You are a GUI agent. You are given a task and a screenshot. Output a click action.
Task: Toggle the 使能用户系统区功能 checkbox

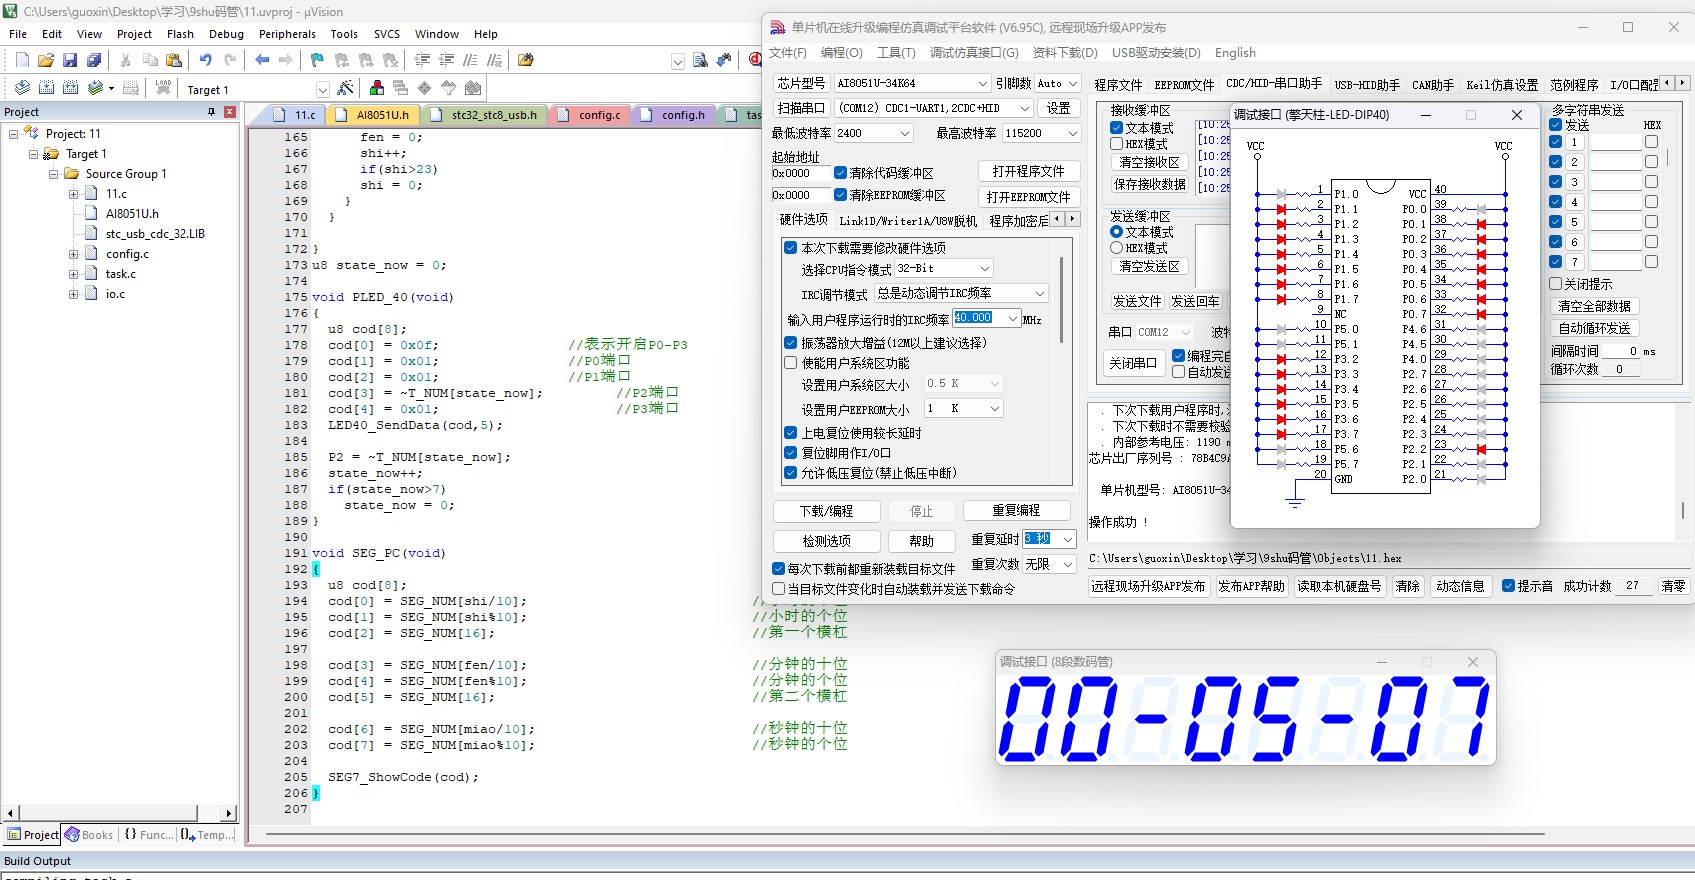[791, 363]
